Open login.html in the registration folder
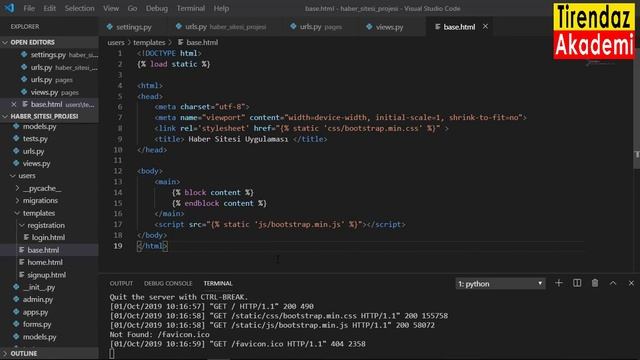The image size is (640, 360). tap(48, 238)
